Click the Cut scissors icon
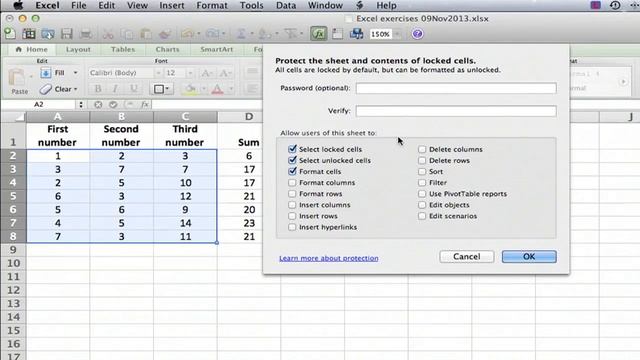The image size is (640, 360). click(x=108, y=34)
